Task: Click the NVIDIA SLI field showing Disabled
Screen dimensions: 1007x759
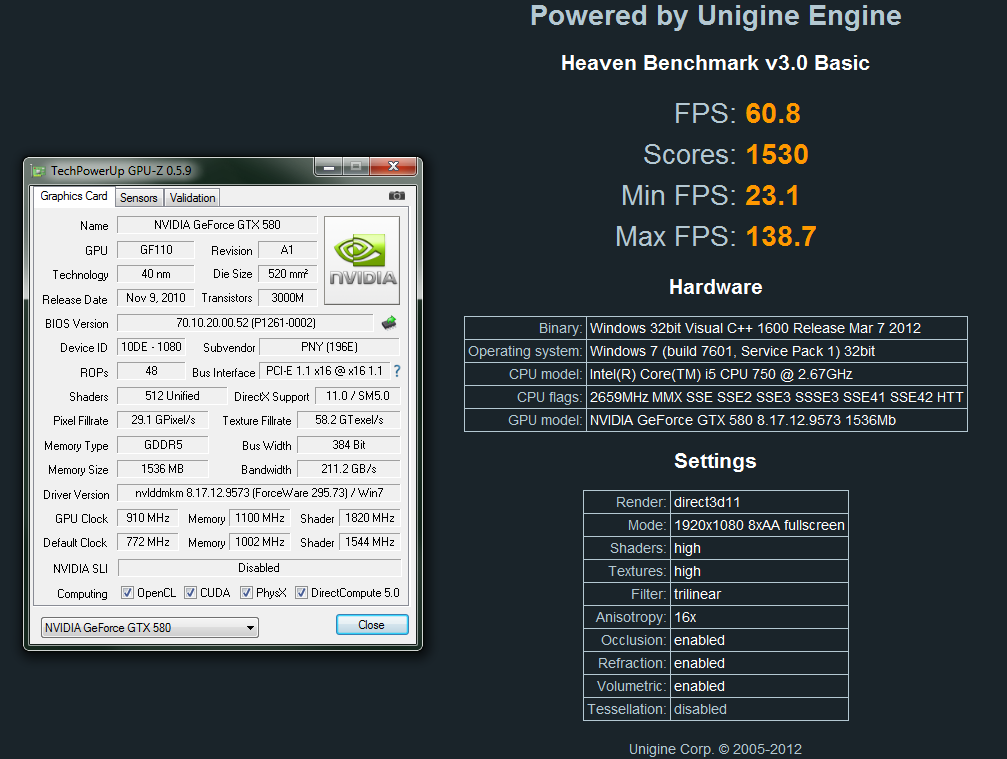Action: click(259, 568)
